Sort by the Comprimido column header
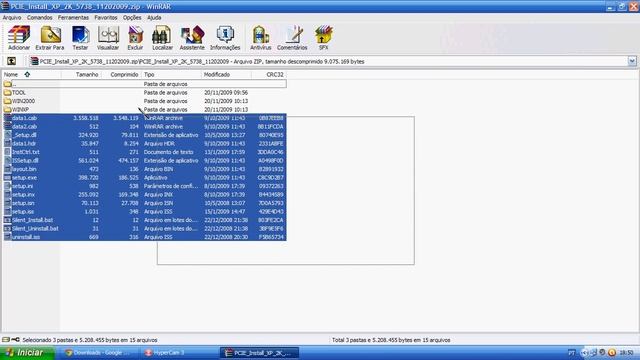The height and width of the screenshot is (360, 640). tap(121, 75)
